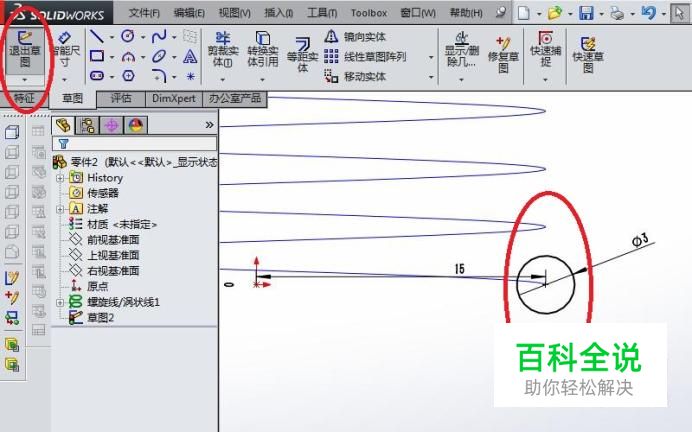Open dropdown beside Move Entities (移动实体)
The image size is (692, 432).
coord(431,77)
